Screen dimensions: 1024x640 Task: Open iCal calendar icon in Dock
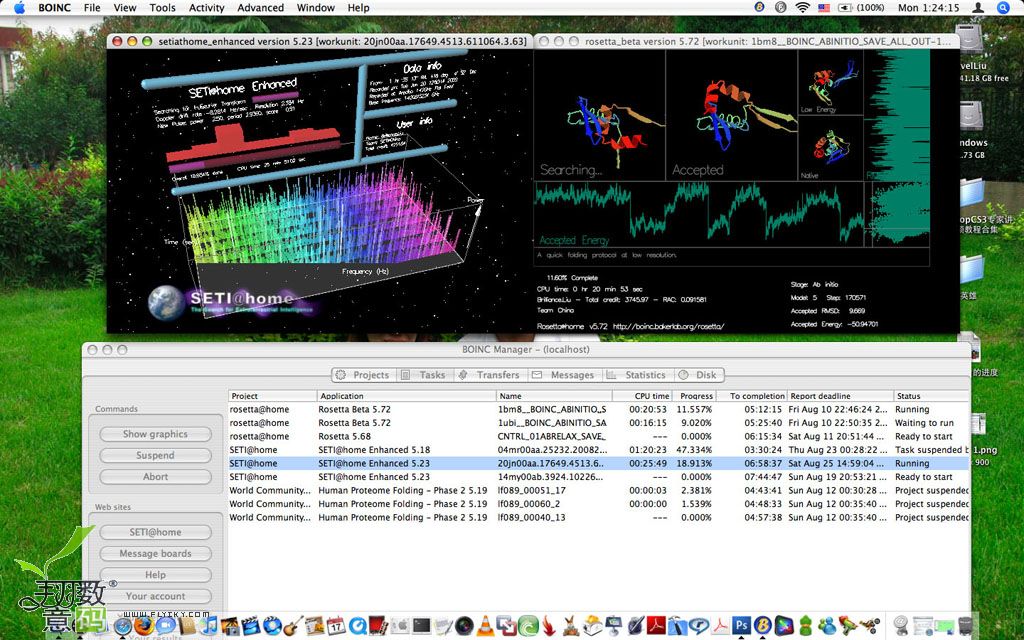click(336, 626)
